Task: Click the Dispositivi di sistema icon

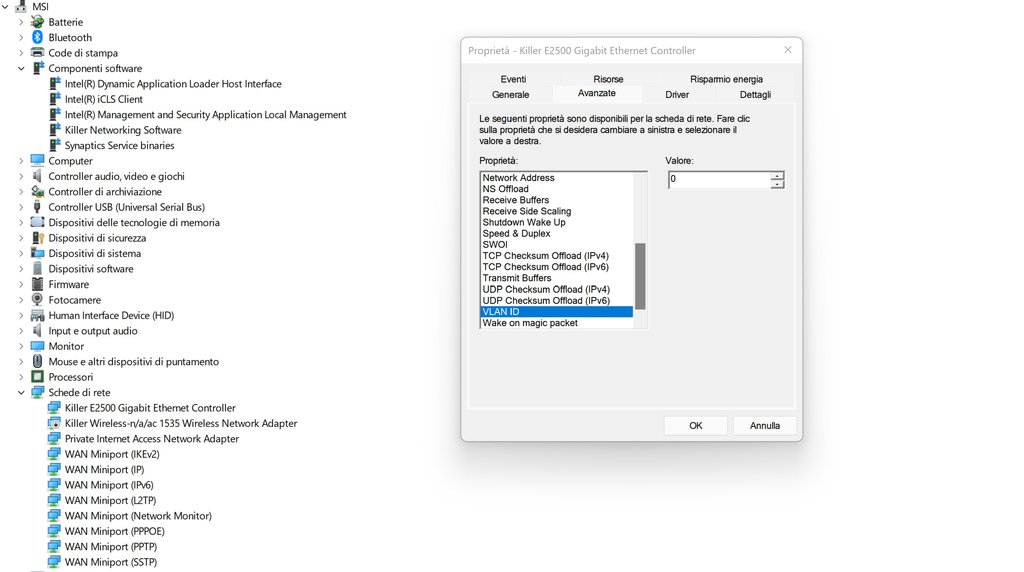Action: point(37,253)
